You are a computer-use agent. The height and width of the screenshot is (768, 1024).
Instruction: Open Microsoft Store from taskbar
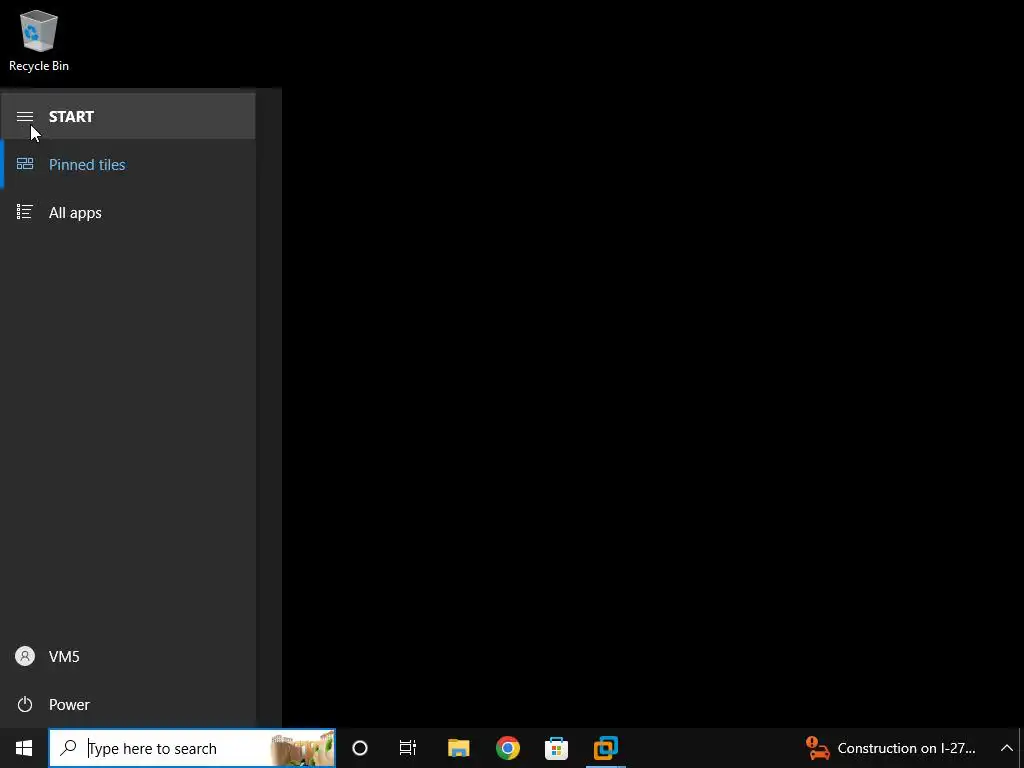(x=556, y=748)
